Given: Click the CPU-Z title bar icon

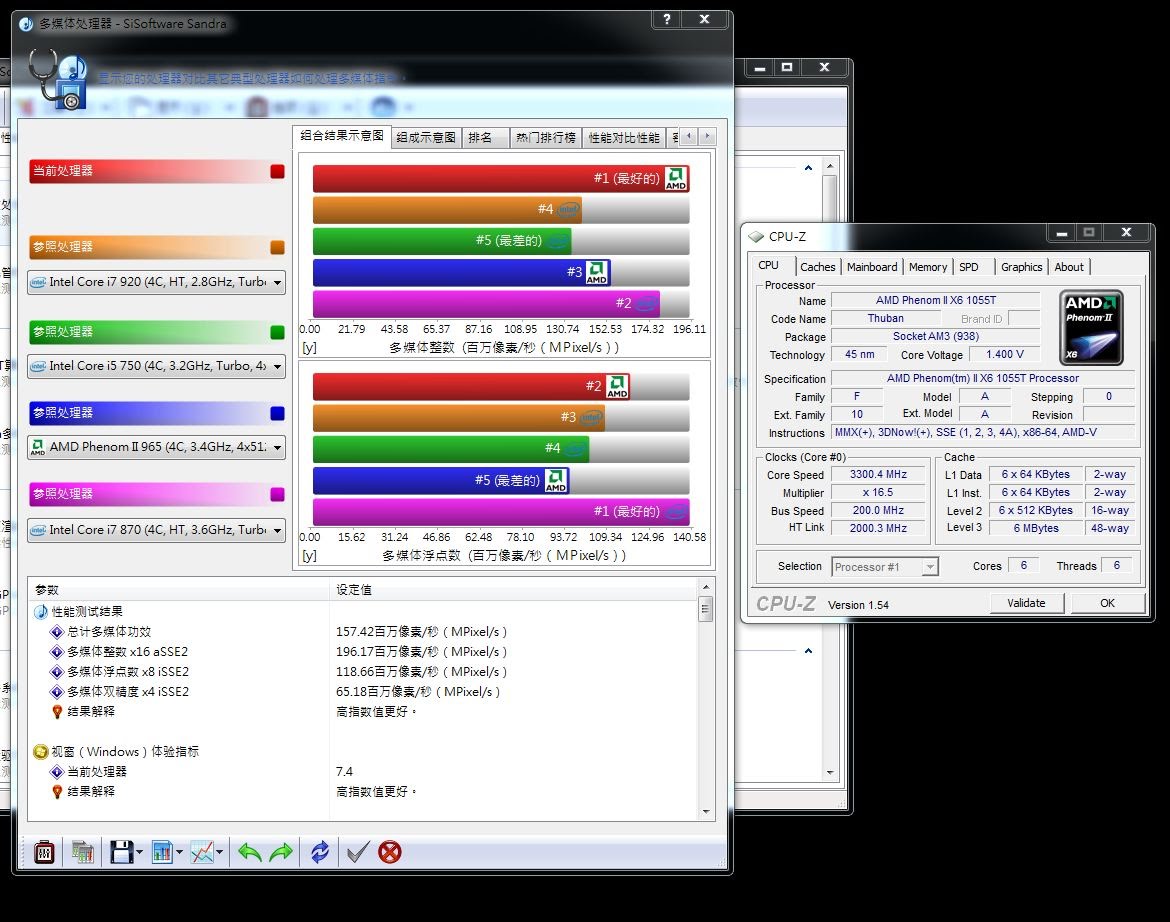Looking at the screenshot, I should point(756,236).
